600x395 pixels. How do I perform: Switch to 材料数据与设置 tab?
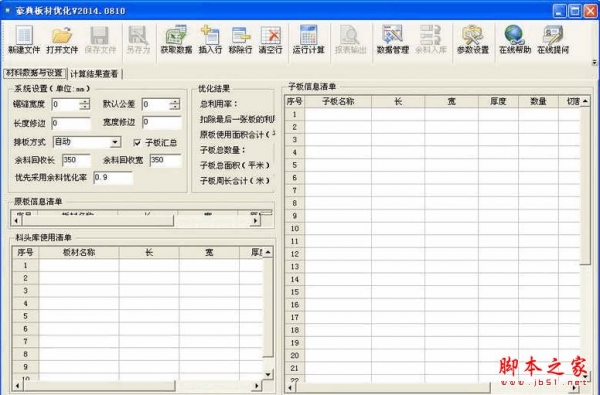34,73
